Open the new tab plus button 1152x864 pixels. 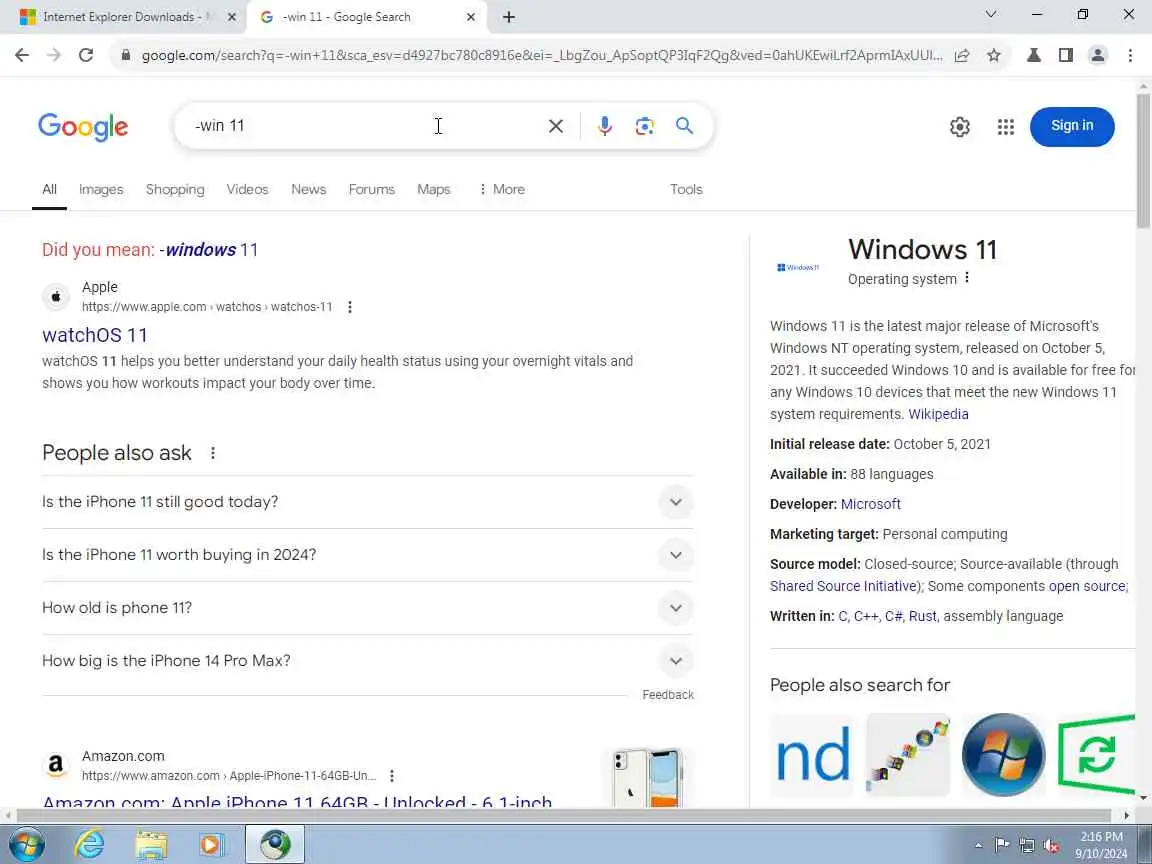click(508, 17)
